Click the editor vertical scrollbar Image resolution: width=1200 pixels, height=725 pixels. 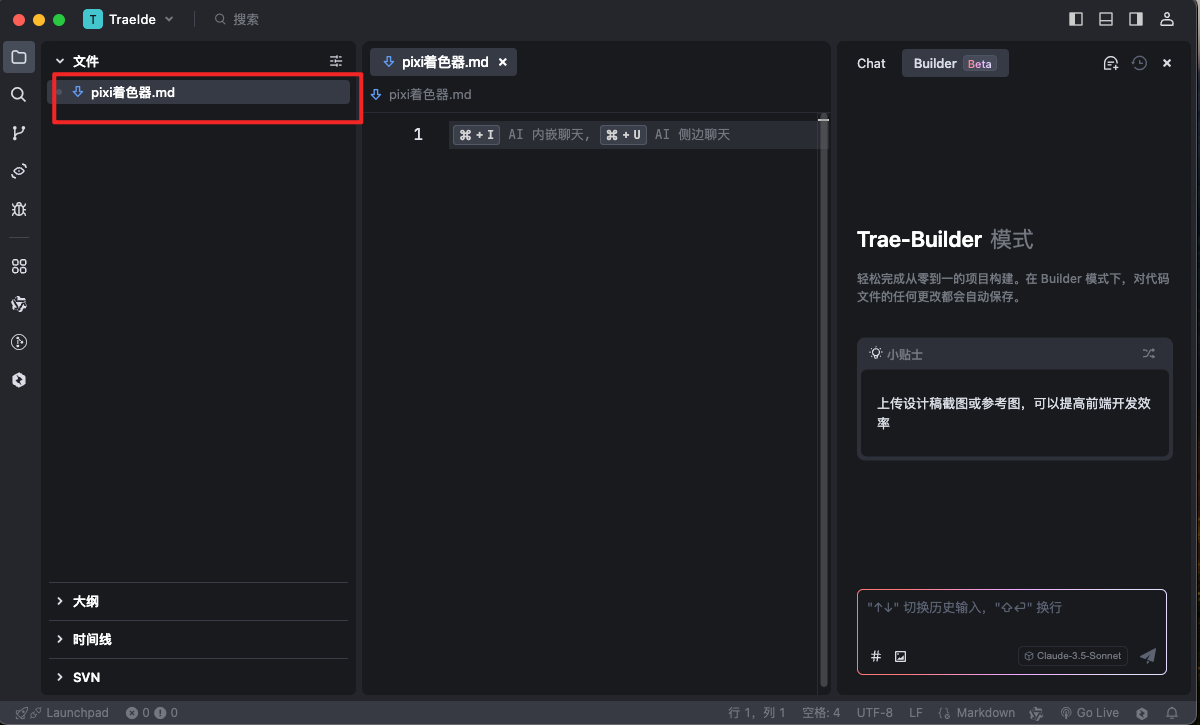(824, 400)
